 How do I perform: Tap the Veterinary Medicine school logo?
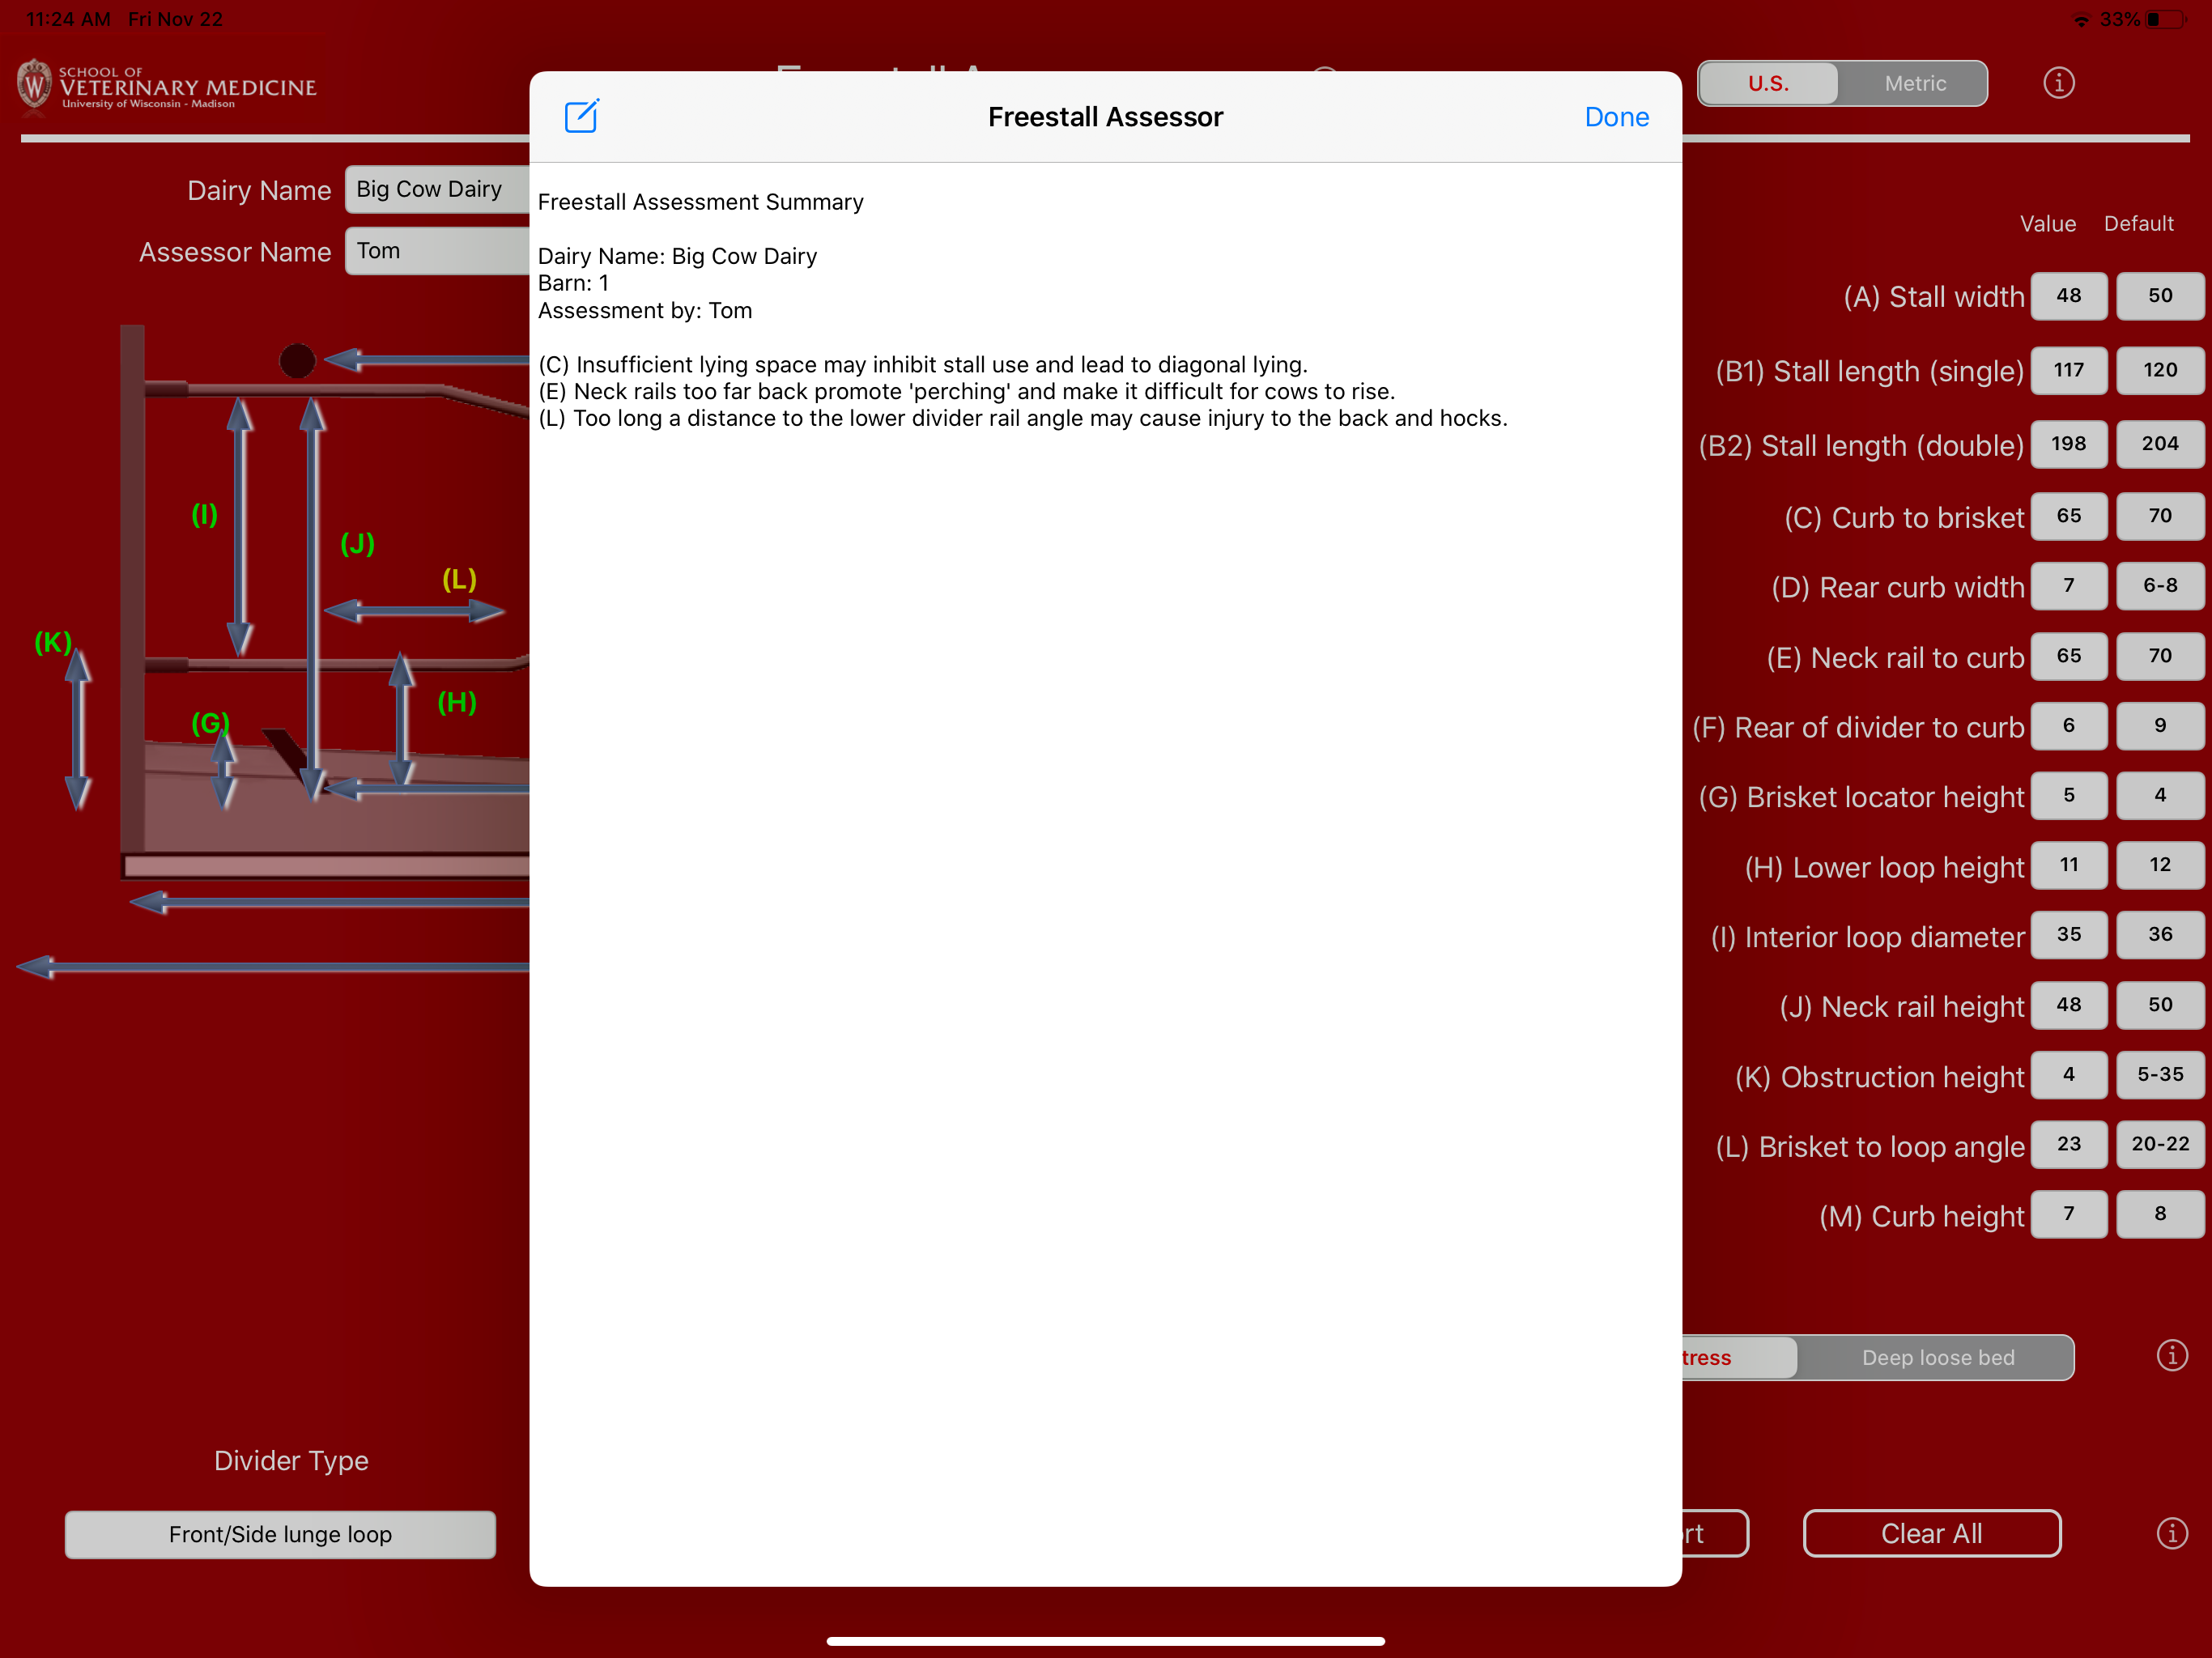(x=166, y=86)
